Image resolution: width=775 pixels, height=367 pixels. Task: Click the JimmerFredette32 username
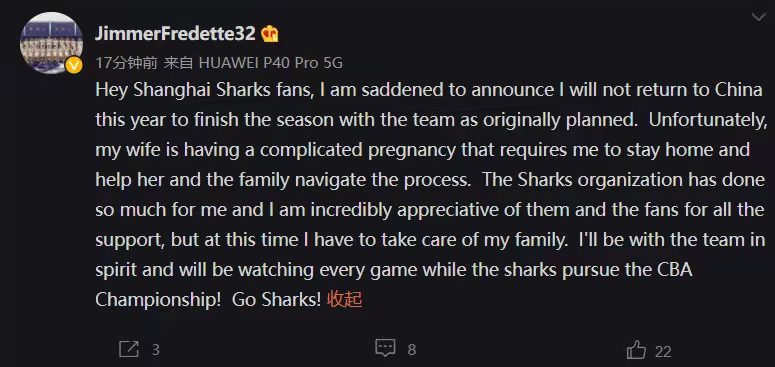pos(175,34)
